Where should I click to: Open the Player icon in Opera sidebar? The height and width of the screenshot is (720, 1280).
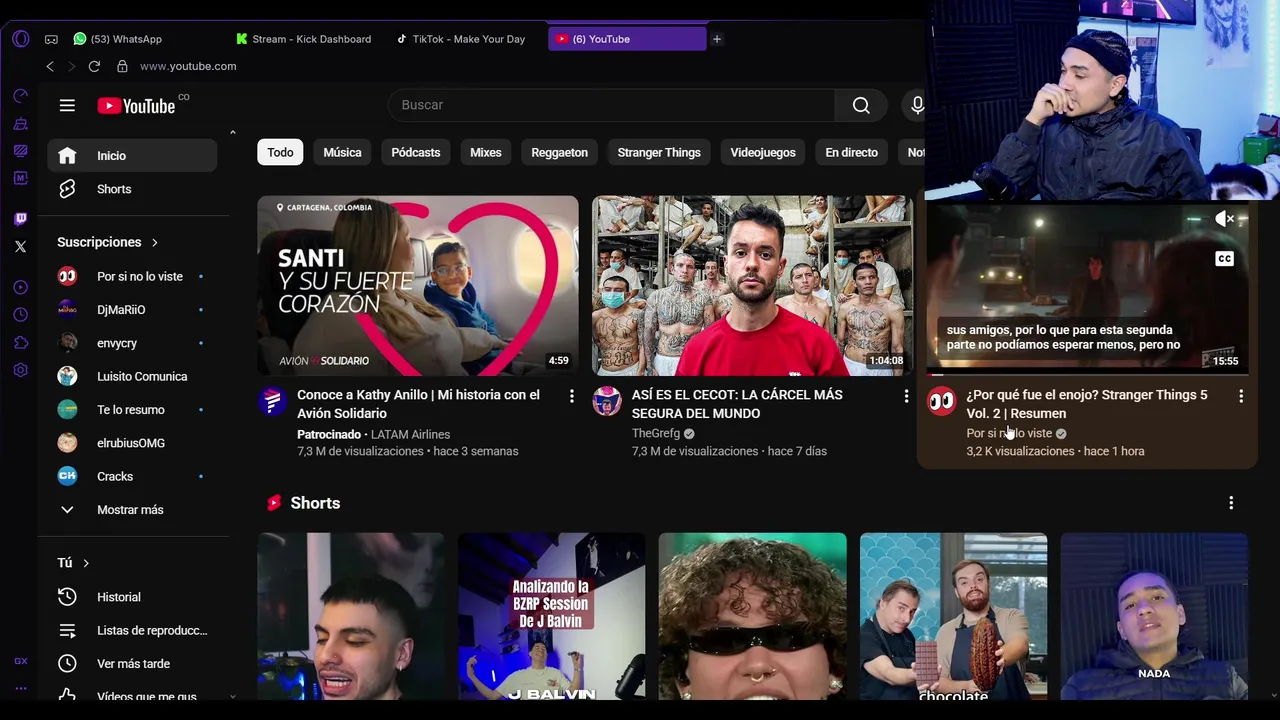(x=20, y=288)
